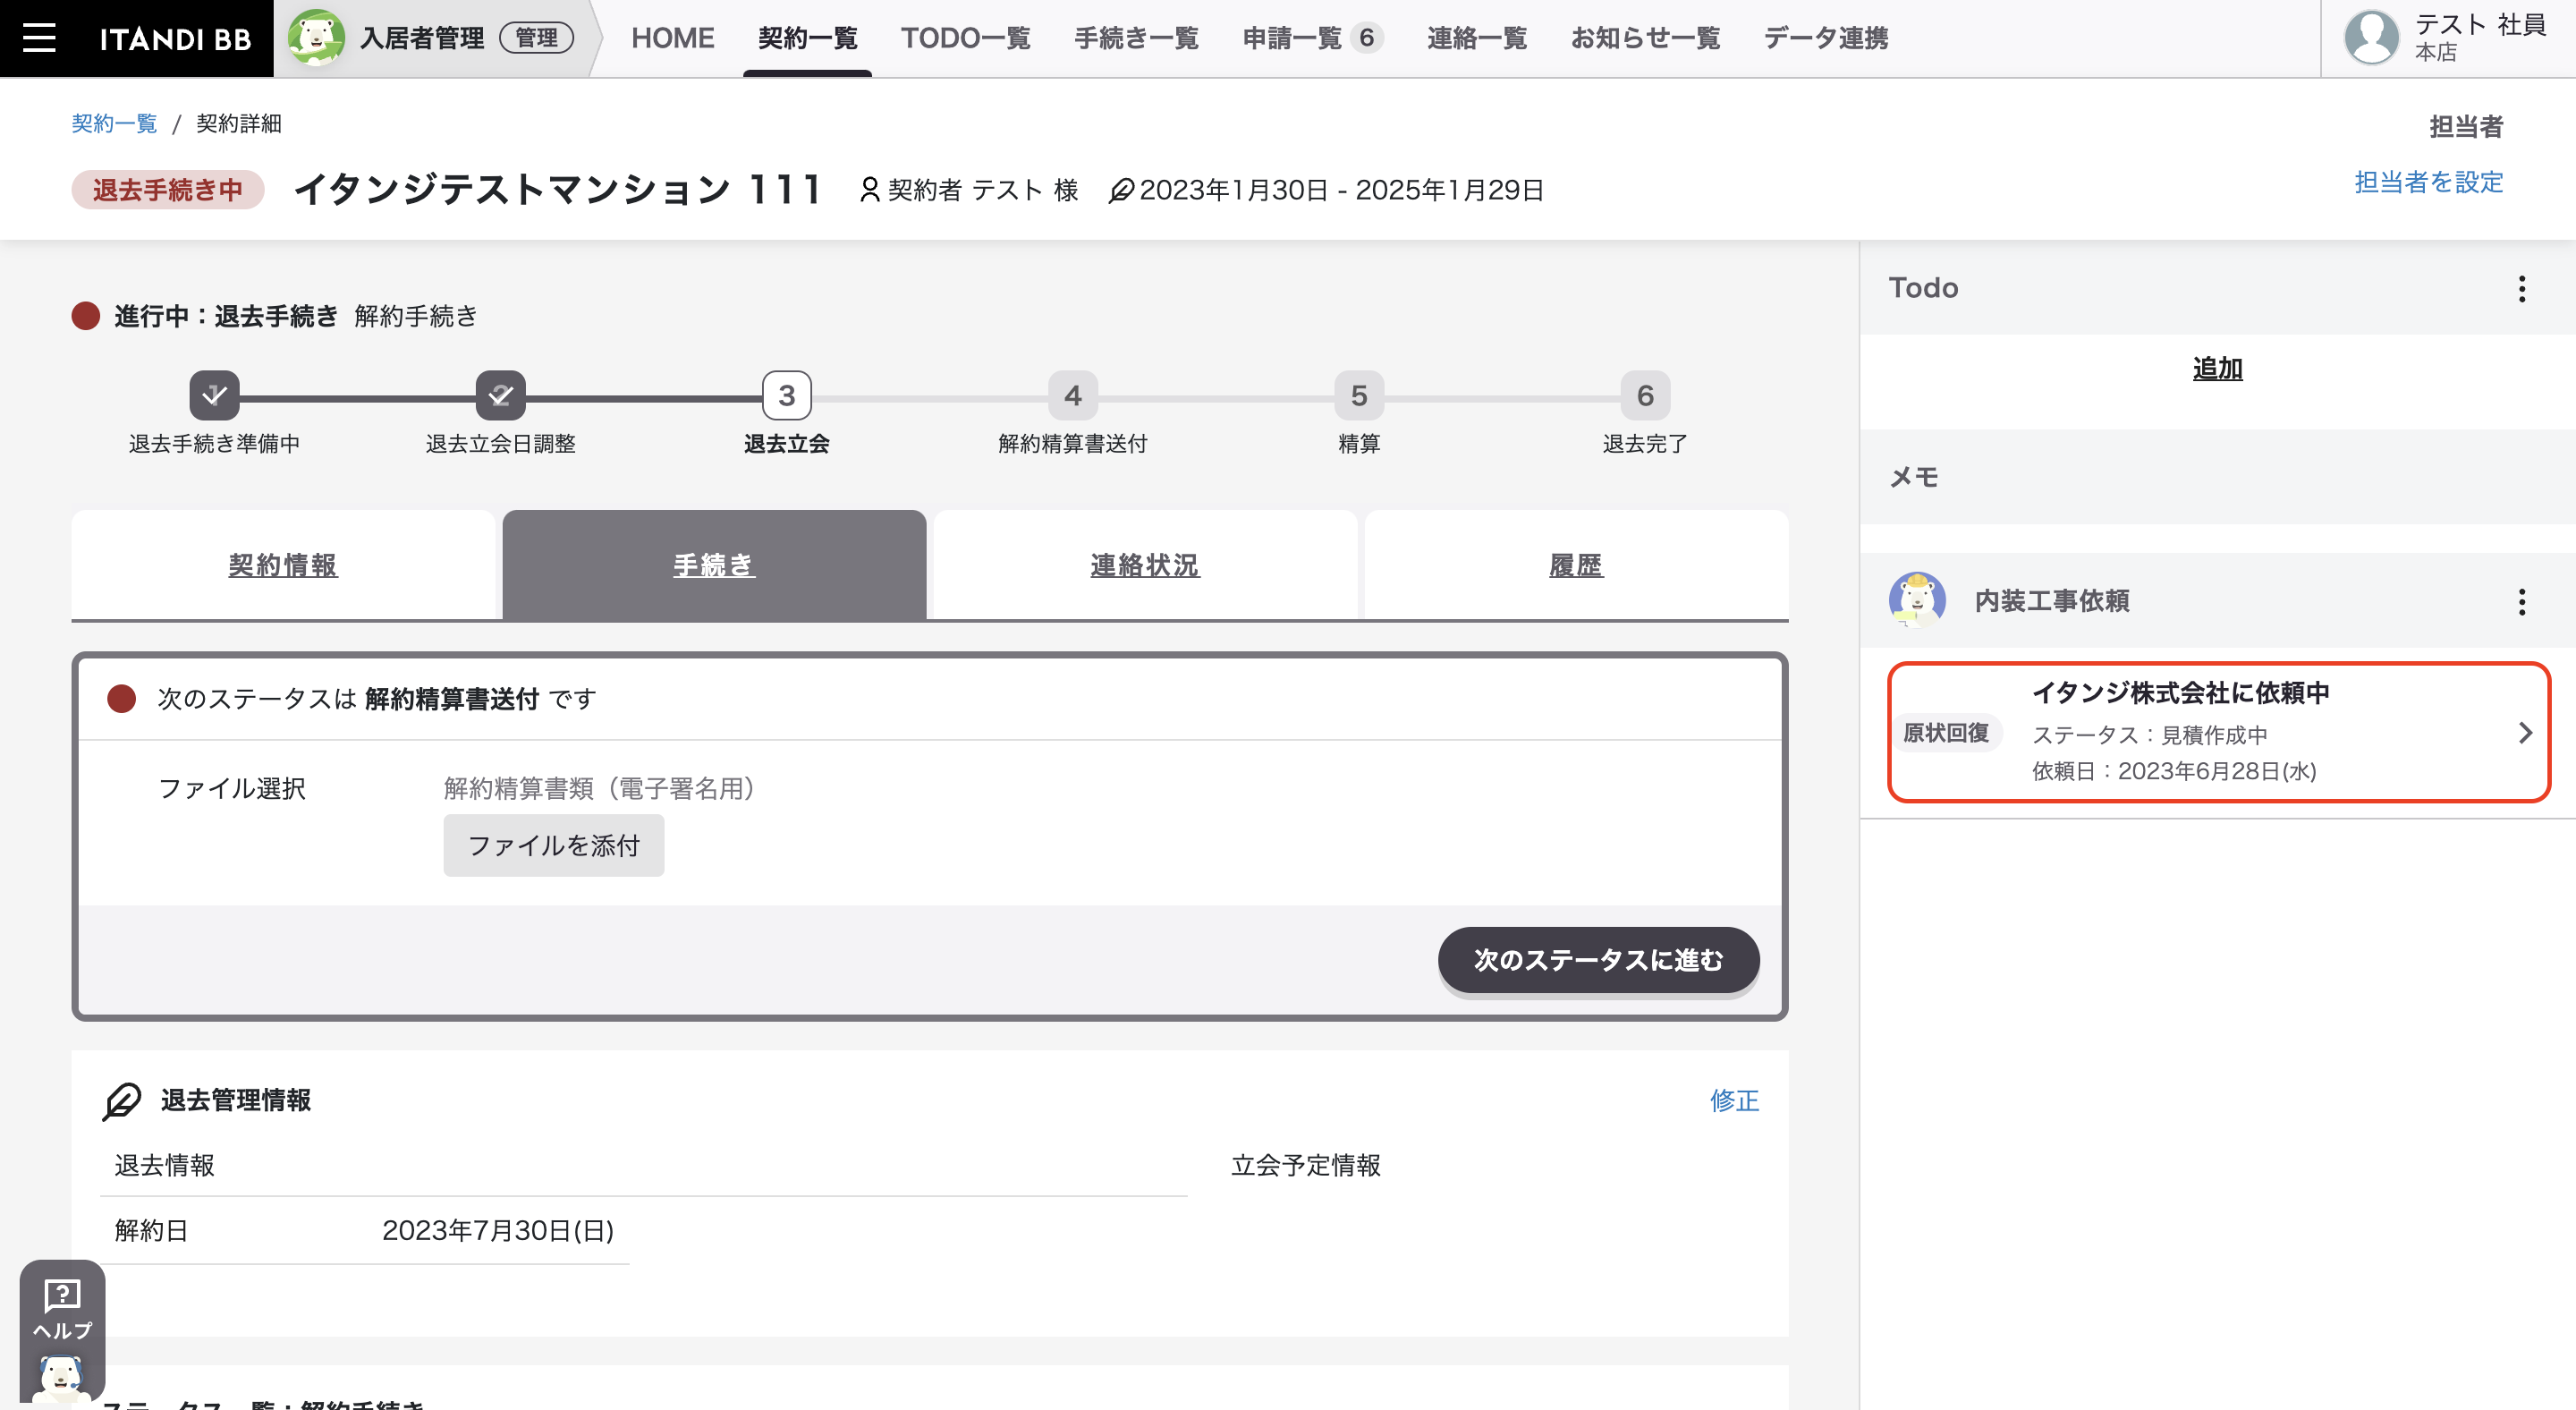Click the property title イタンジテストマンション 111

558,190
